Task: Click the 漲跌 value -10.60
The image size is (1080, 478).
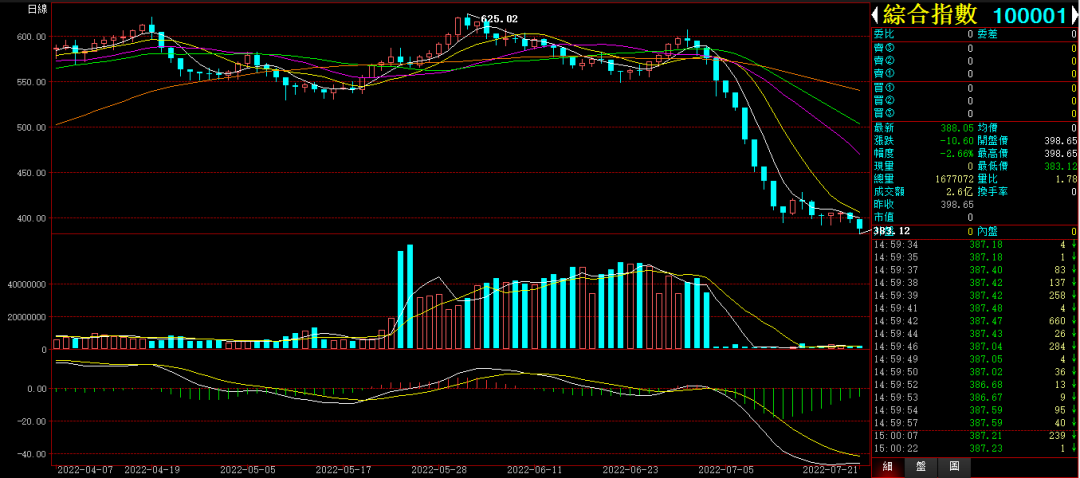Action: point(957,140)
